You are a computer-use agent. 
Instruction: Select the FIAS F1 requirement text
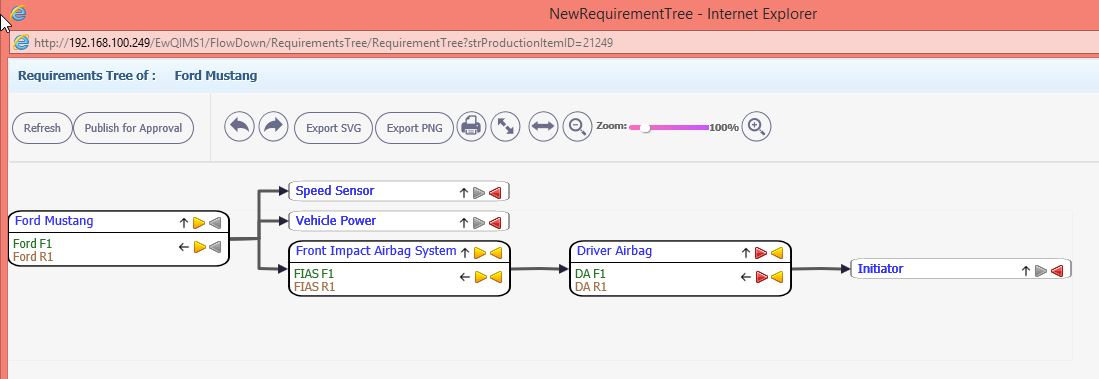[314, 274]
